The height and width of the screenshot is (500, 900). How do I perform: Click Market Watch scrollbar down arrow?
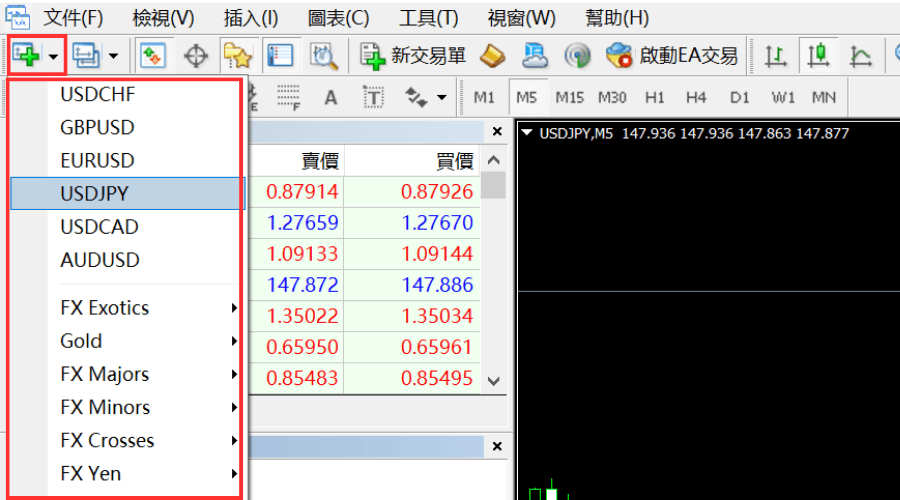494,381
